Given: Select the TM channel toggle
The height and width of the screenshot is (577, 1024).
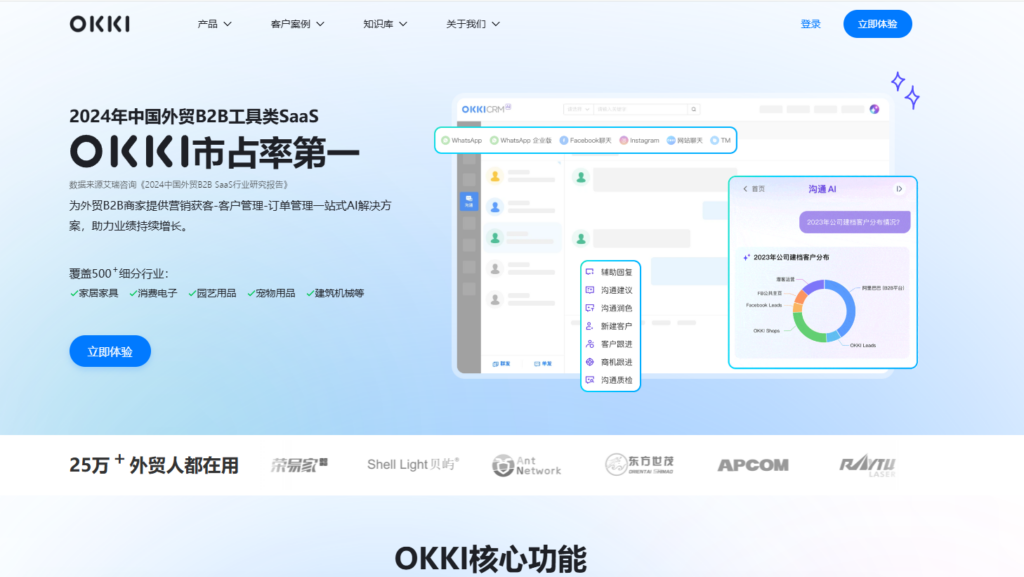Looking at the screenshot, I should (715, 140).
